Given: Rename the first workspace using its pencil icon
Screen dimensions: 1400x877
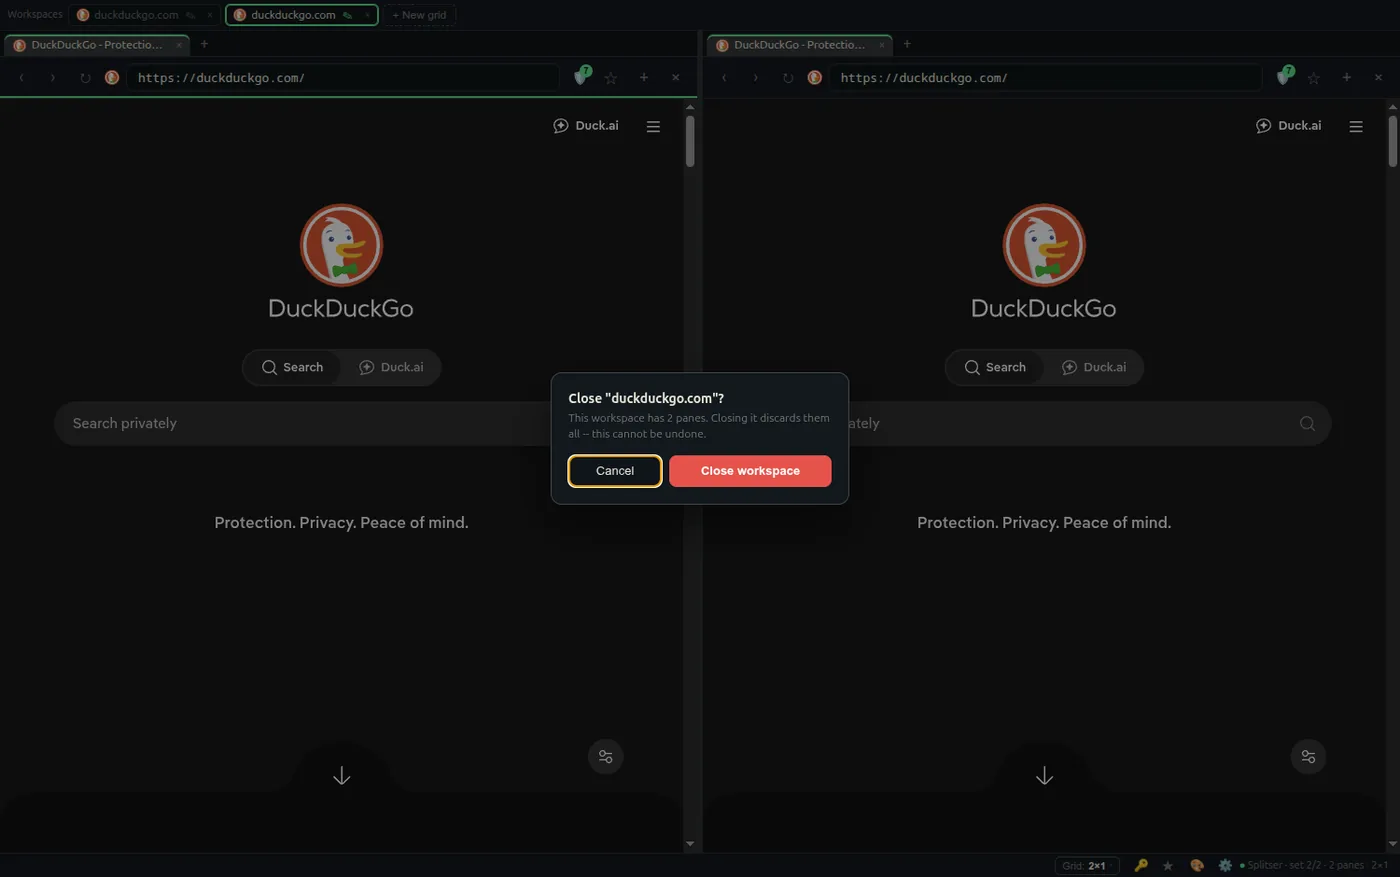Looking at the screenshot, I should point(190,15).
